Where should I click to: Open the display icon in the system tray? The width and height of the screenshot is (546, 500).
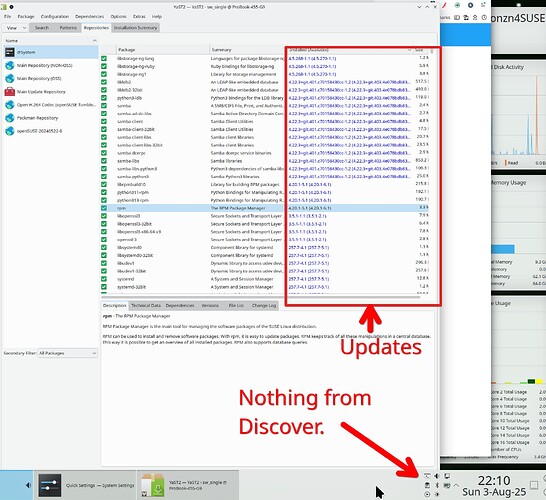[447, 476]
